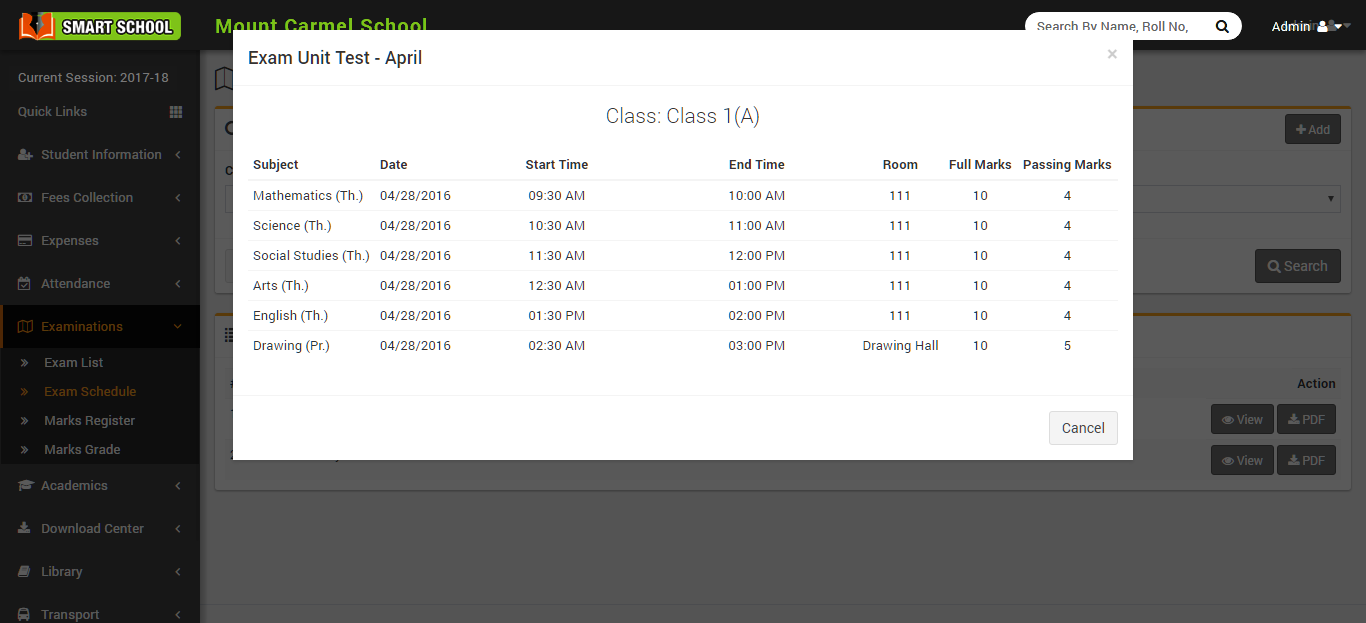Click the Search button

click(x=1298, y=266)
